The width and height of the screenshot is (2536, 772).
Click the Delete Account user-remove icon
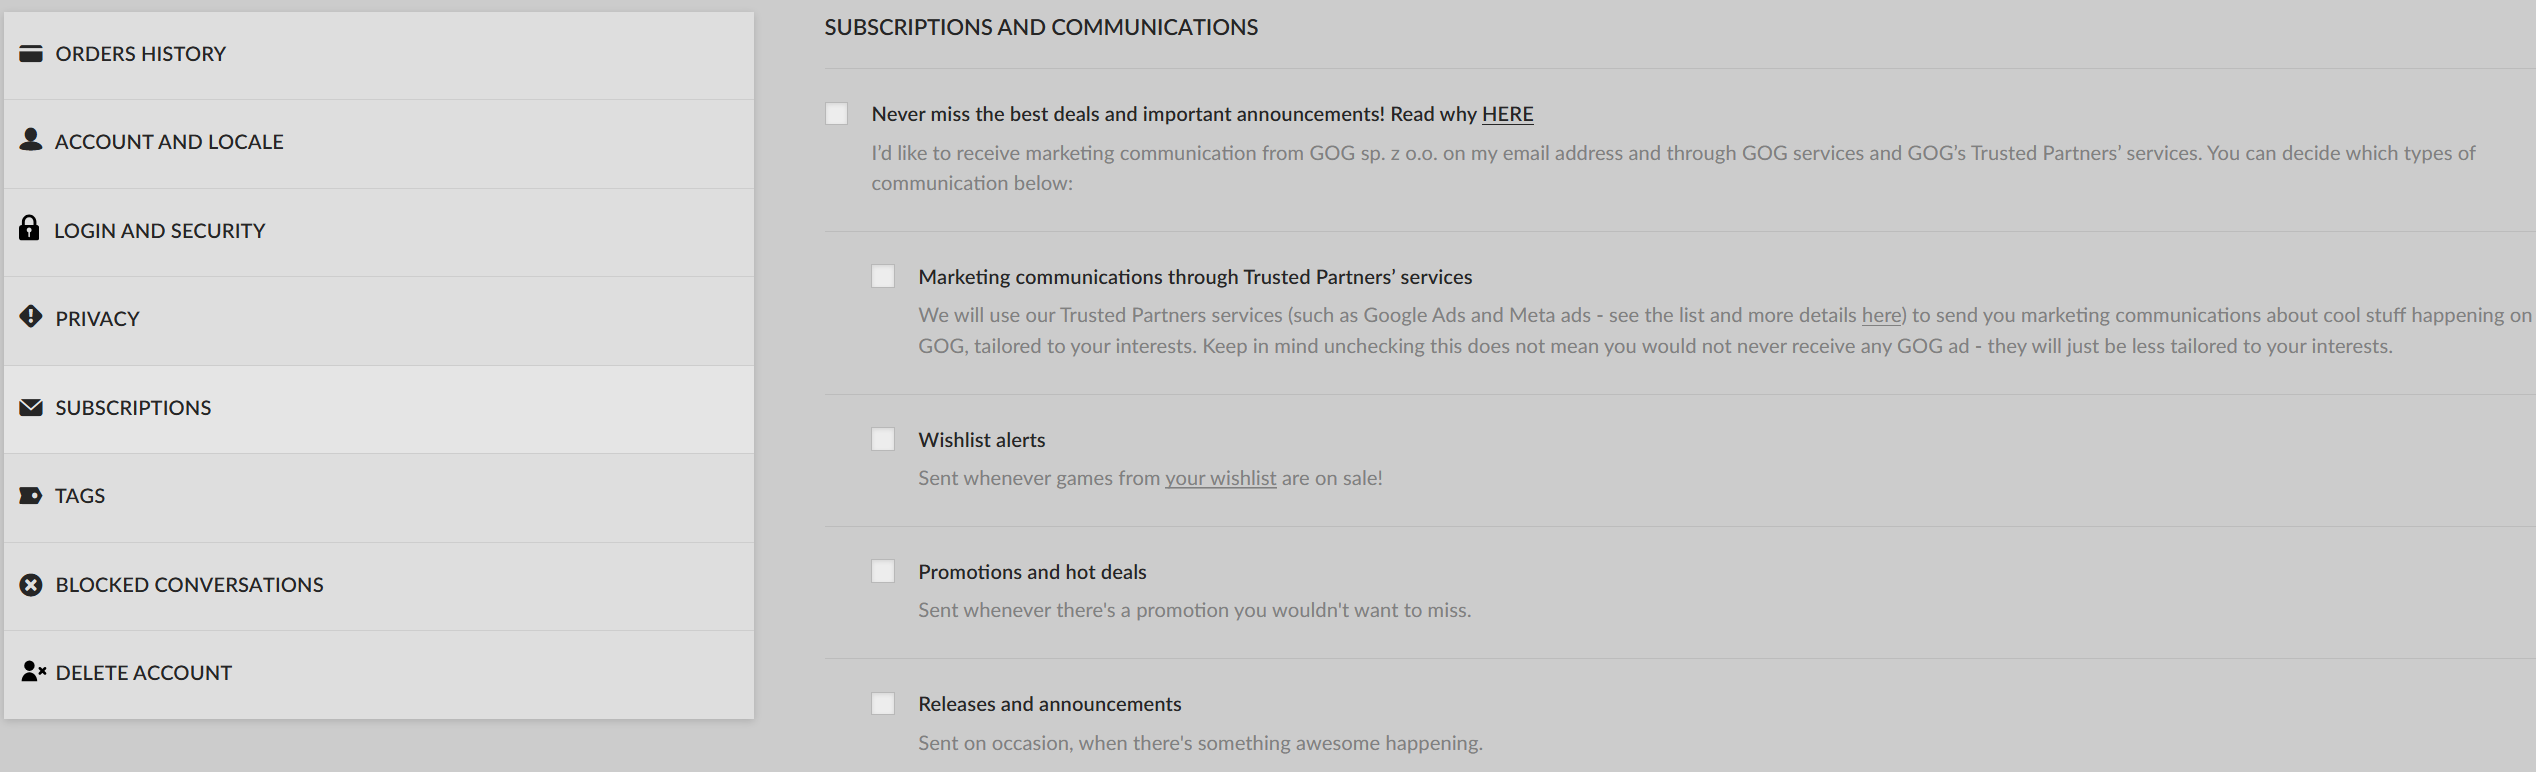(x=33, y=671)
